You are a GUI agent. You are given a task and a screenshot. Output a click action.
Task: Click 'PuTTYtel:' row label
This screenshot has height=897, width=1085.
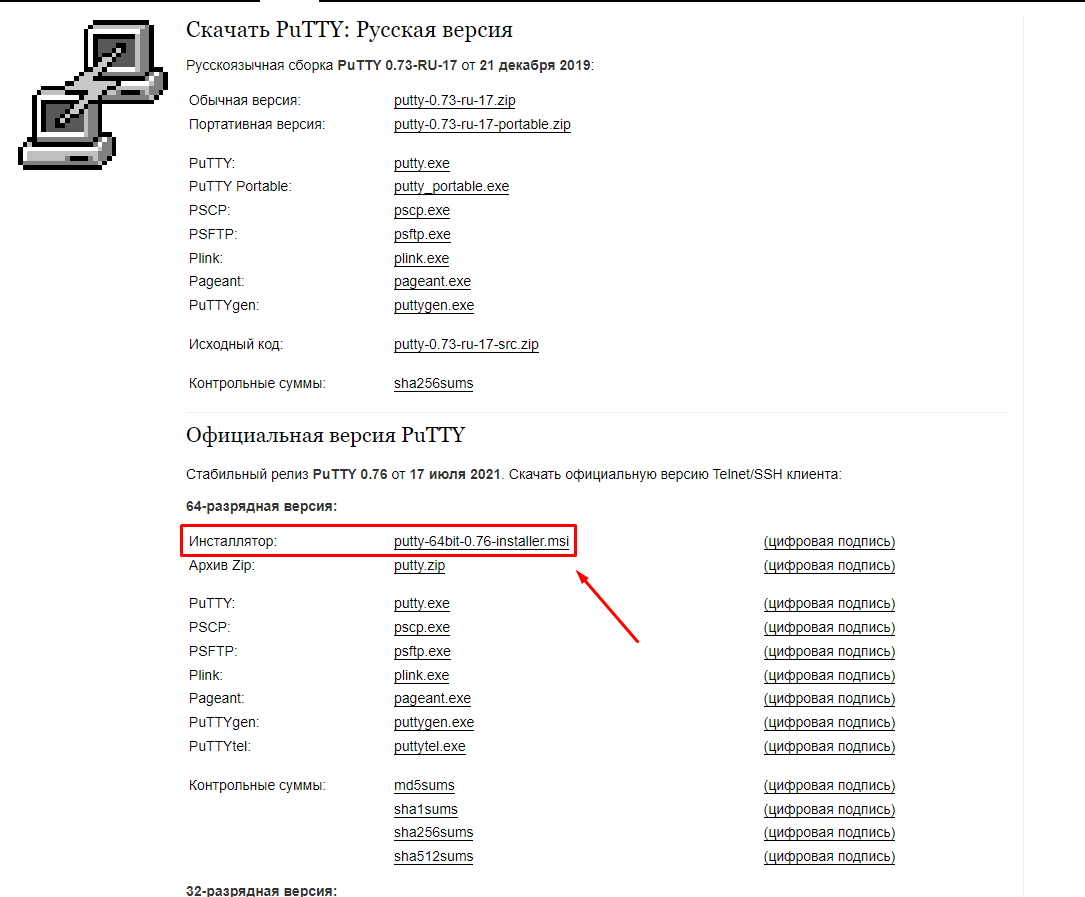[220, 747]
